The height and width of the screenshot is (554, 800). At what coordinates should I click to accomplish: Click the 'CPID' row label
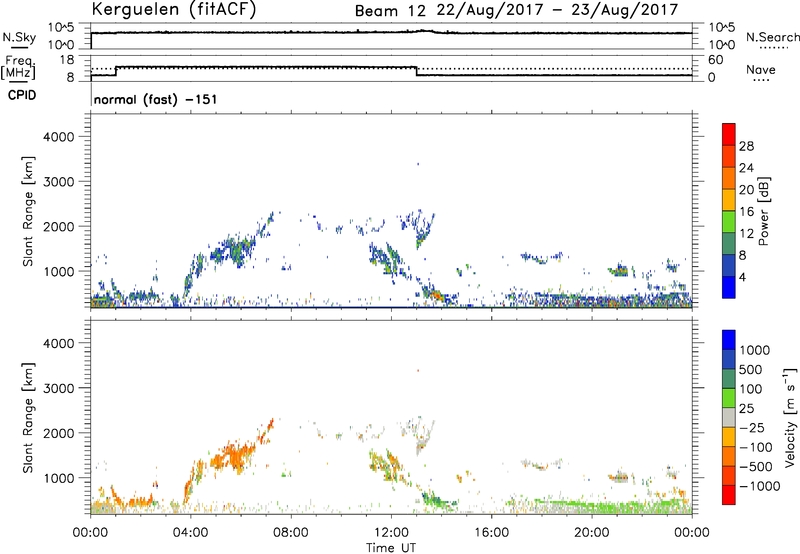tap(22, 95)
